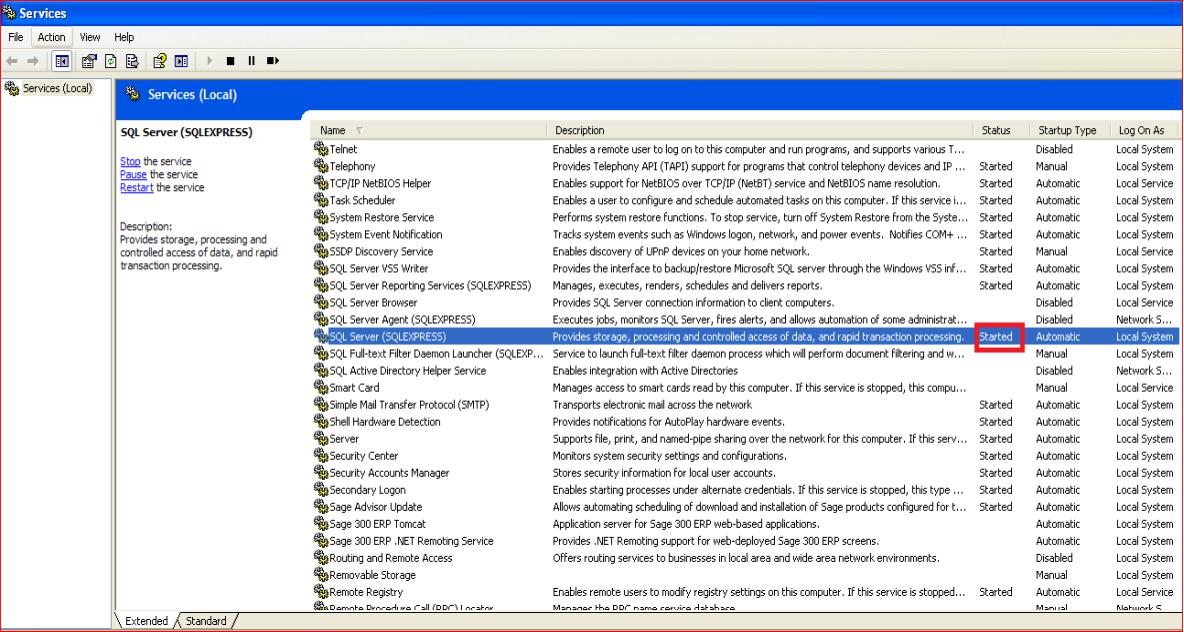Click the Disabled startup type in Telnet row

pyautogui.click(x=1054, y=150)
